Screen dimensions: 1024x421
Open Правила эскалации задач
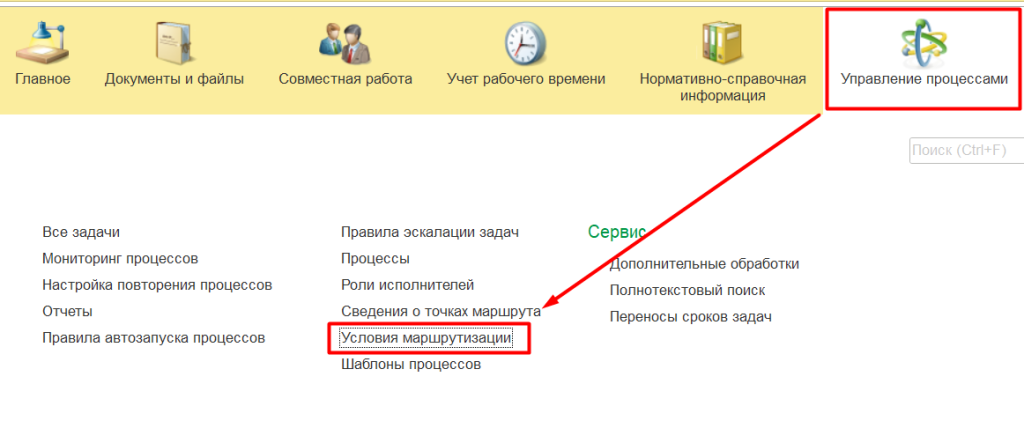(x=430, y=232)
